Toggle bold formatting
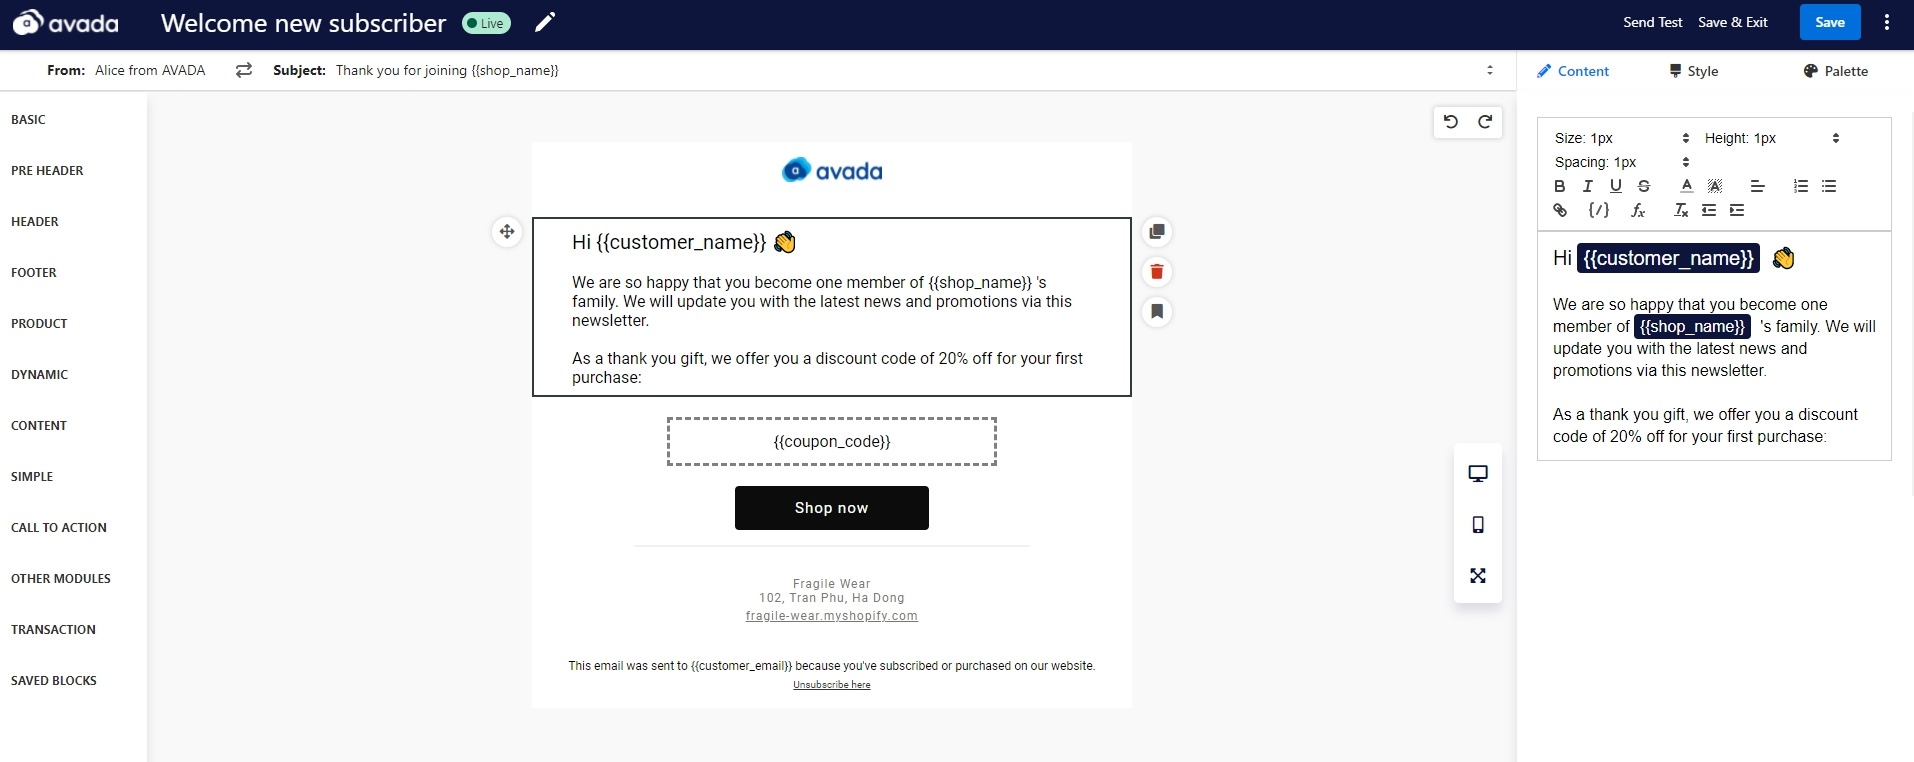 click(1560, 186)
